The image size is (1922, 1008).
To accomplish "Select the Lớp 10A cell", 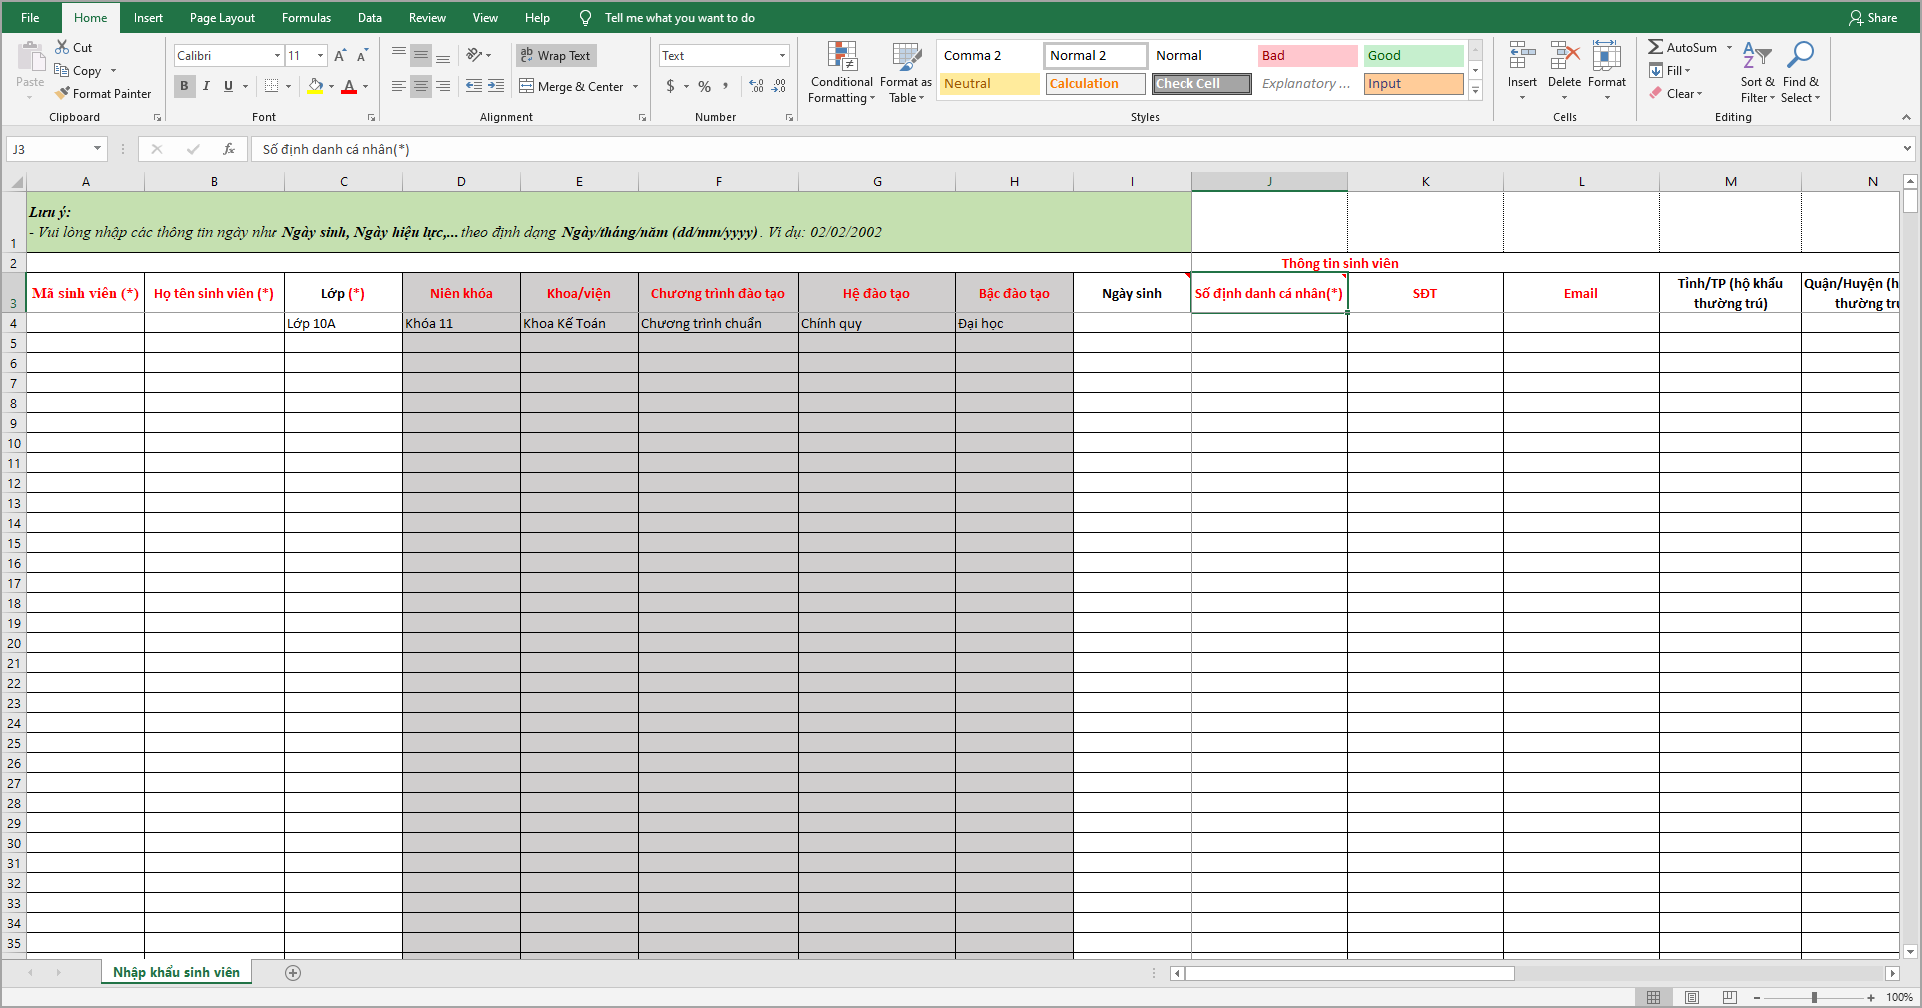I will (343, 323).
